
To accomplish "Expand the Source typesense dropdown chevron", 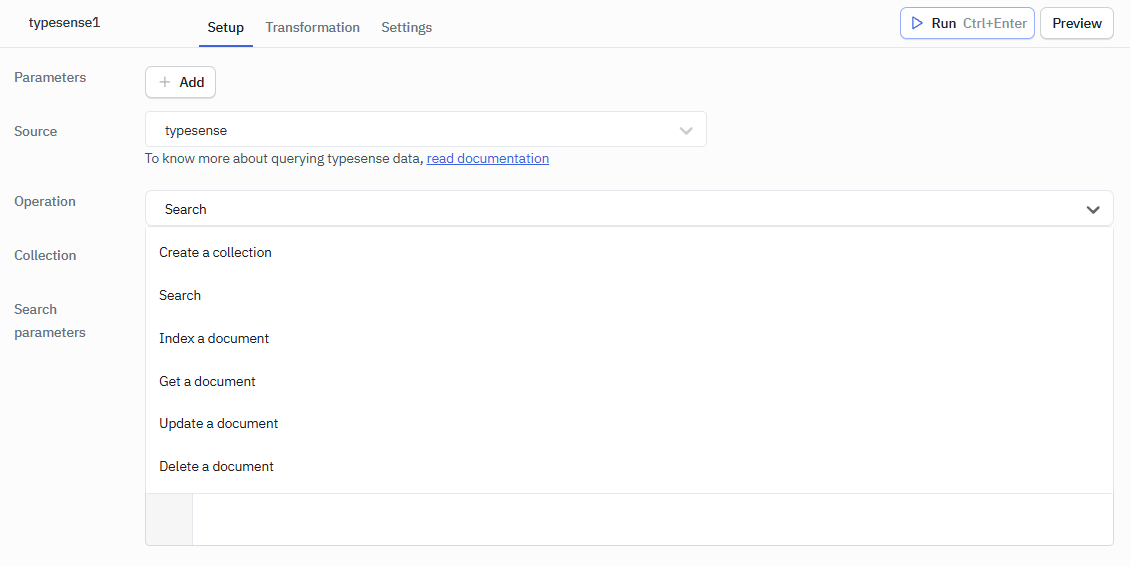I will click(686, 131).
